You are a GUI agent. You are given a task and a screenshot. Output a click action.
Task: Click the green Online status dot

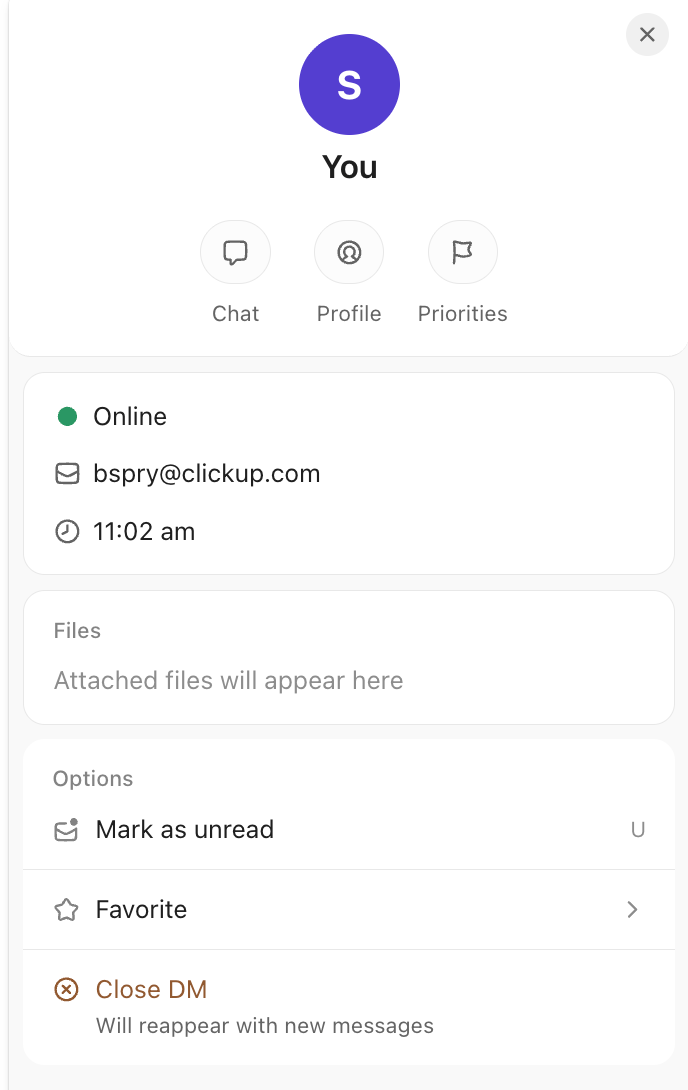click(67, 416)
